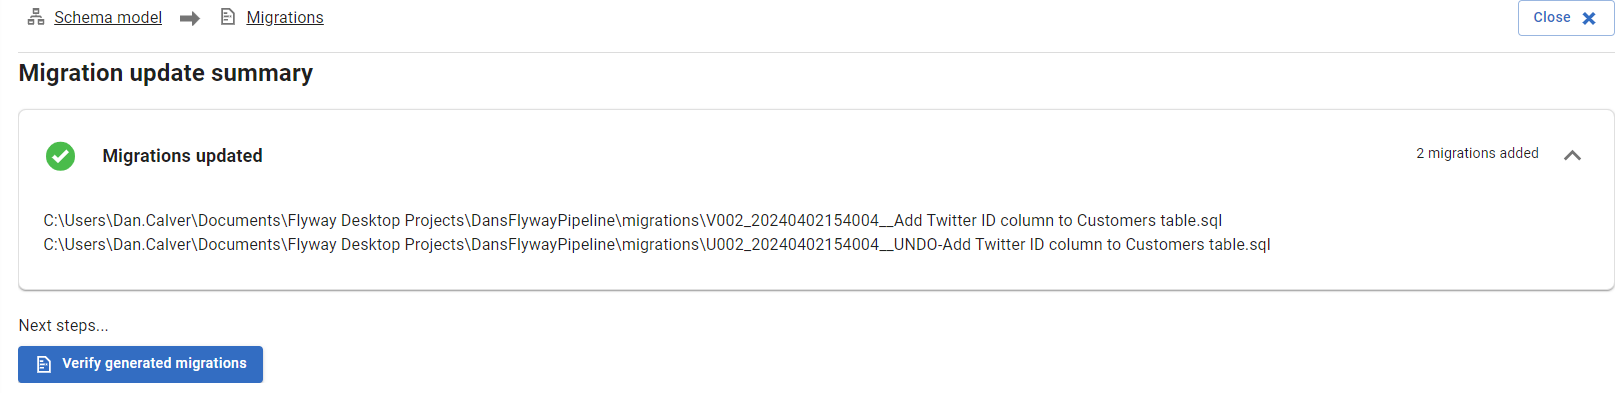Click the Migration update summary heading

166,73
